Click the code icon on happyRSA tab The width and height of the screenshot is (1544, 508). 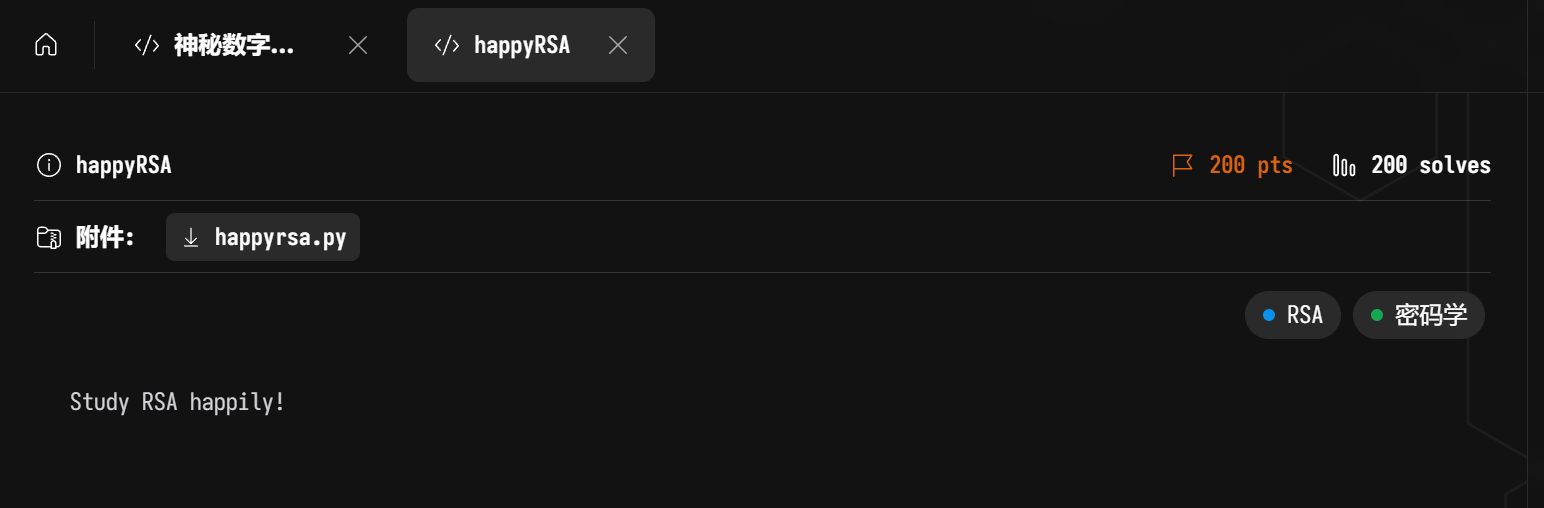click(x=447, y=45)
